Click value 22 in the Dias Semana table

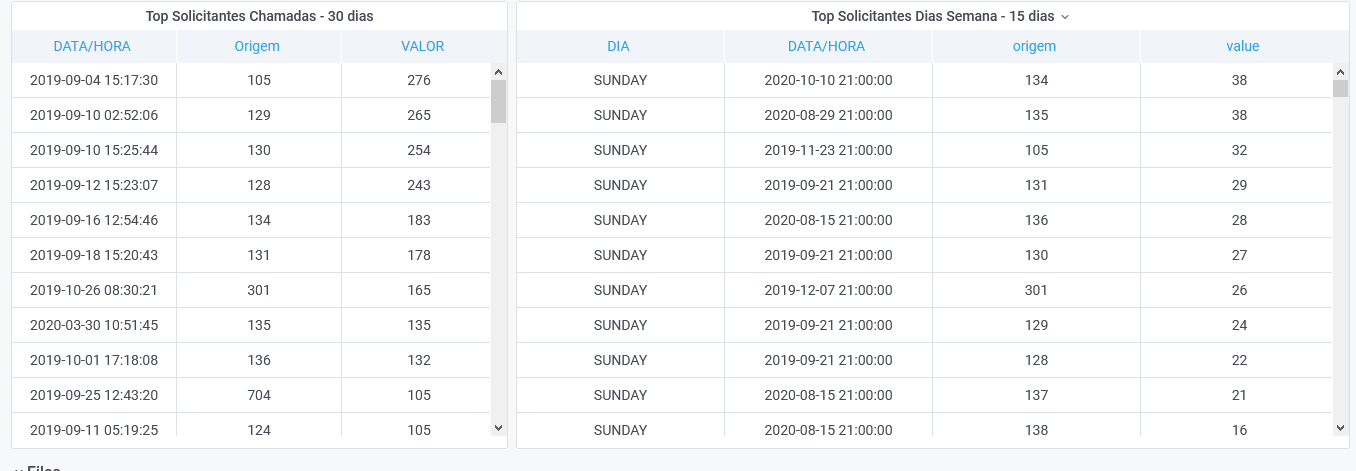[x=1239, y=360]
